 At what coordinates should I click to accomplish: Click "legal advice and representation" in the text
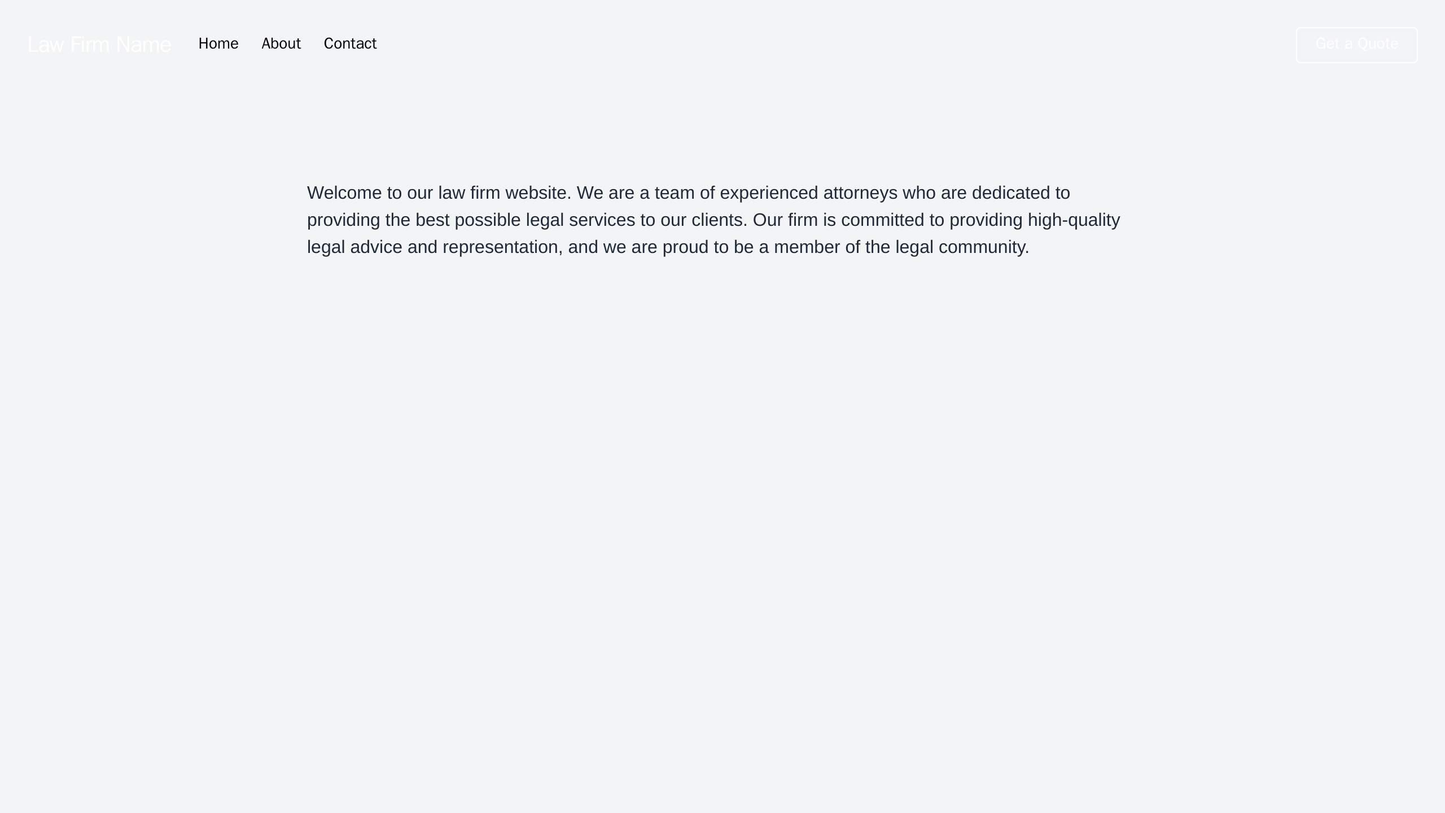(x=435, y=247)
